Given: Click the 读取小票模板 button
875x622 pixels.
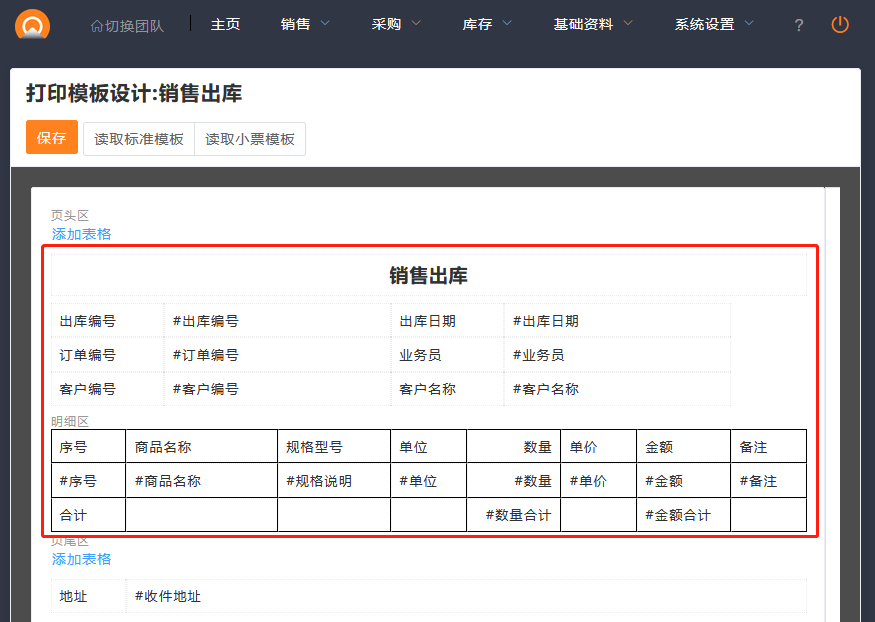Looking at the screenshot, I should 250,139.
